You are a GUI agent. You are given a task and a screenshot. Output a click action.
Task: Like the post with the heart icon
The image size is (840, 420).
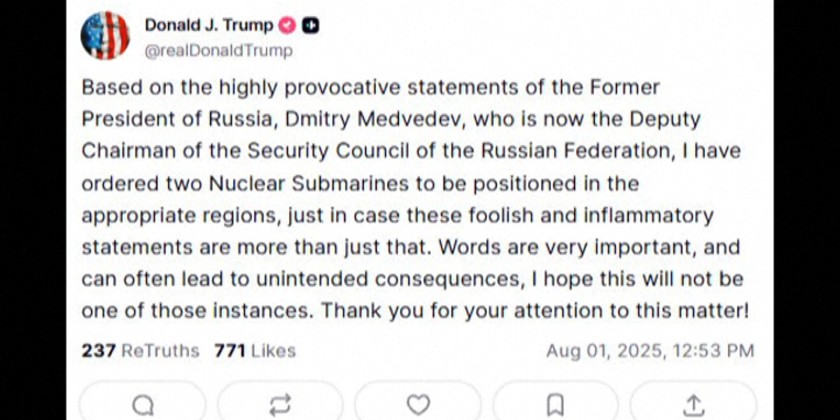tap(418, 404)
